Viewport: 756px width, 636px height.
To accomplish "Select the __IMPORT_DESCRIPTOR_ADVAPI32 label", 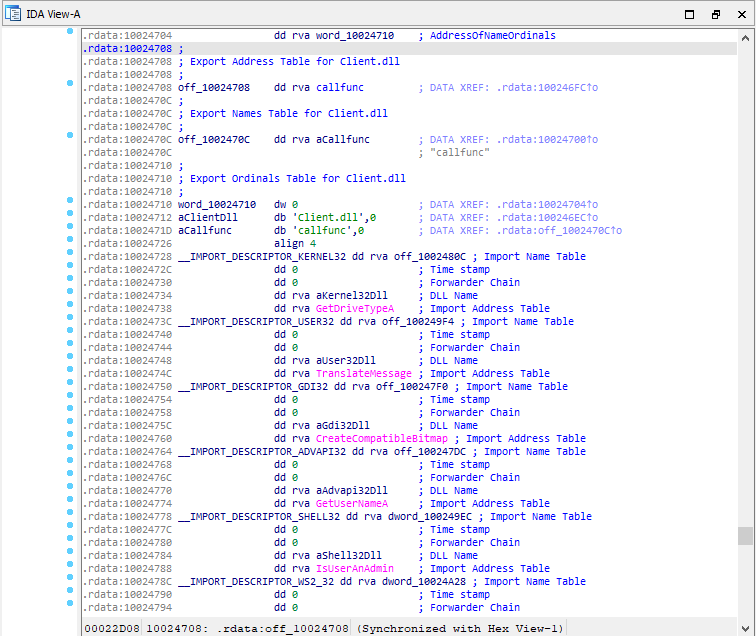I will 262,452.
